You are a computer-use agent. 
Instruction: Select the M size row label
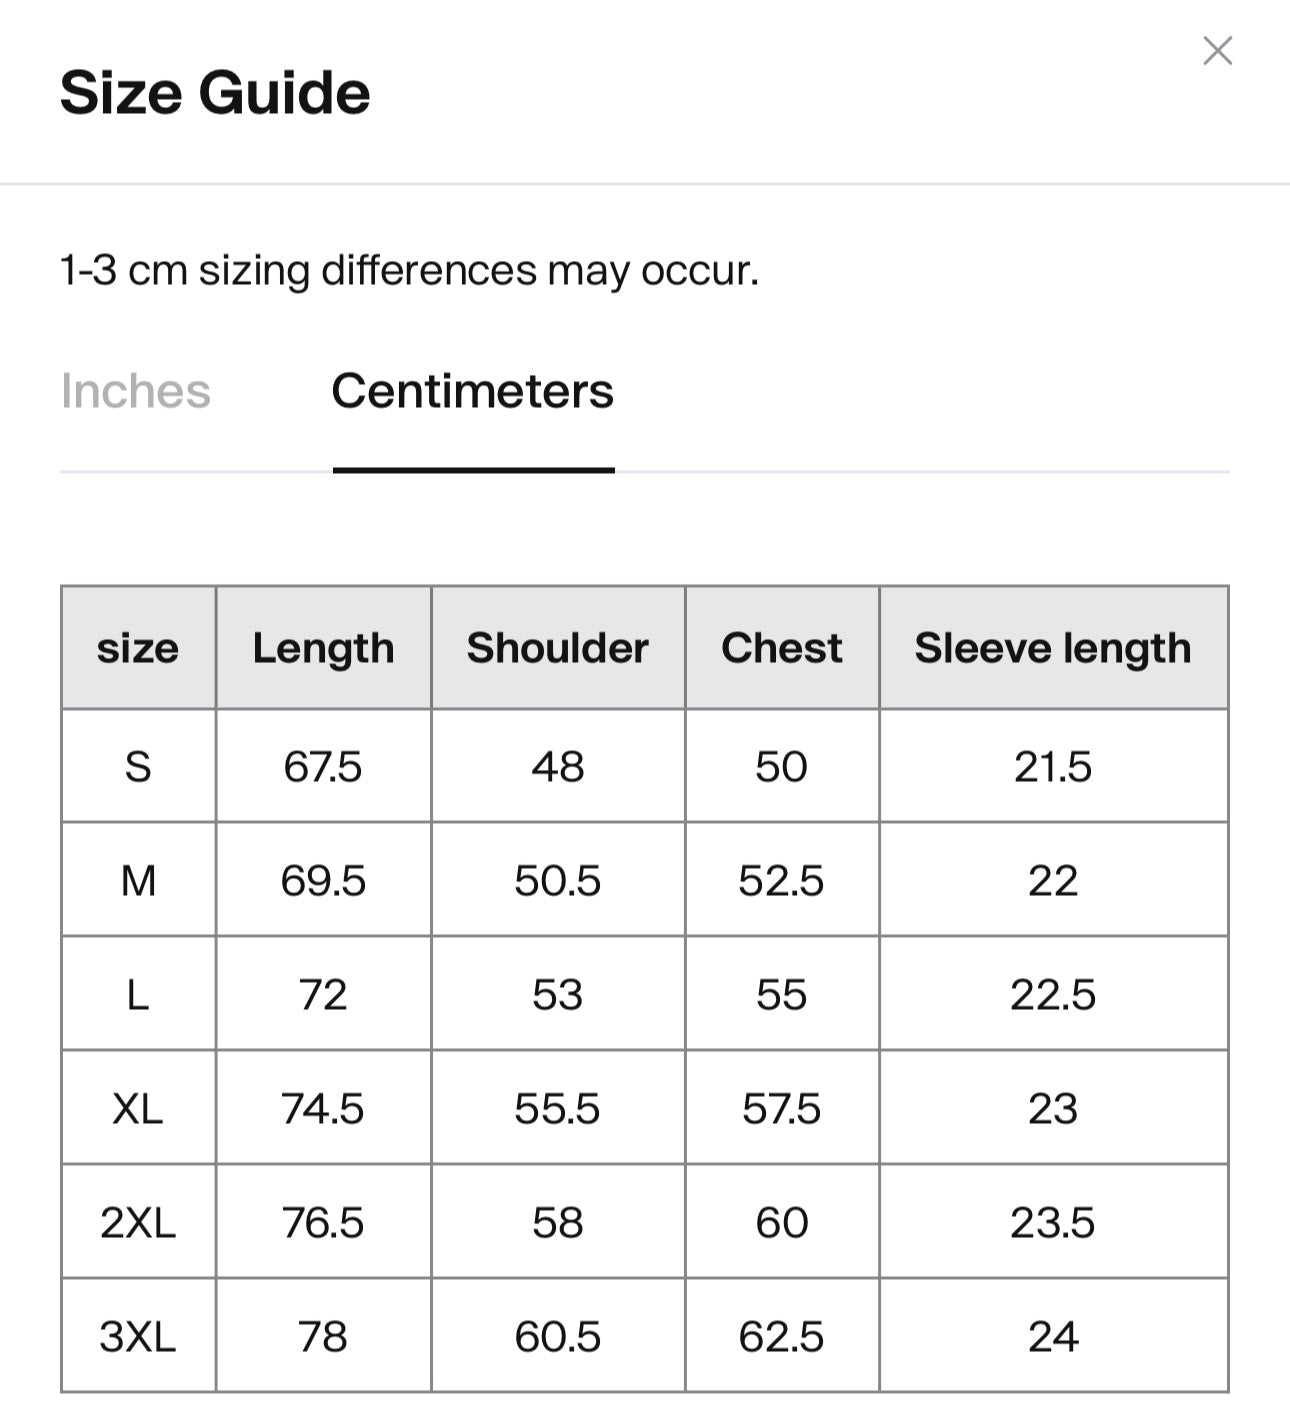pyautogui.click(x=138, y=881)
